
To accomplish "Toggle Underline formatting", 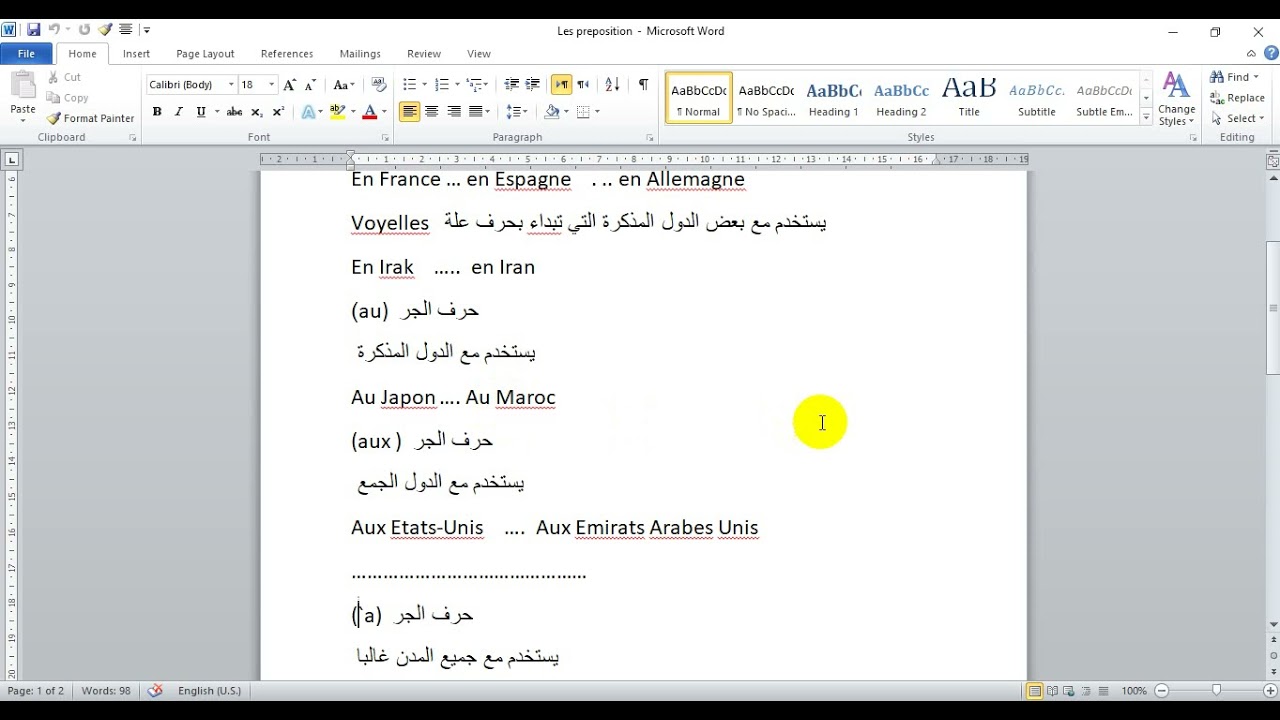I will pos(201,112).
